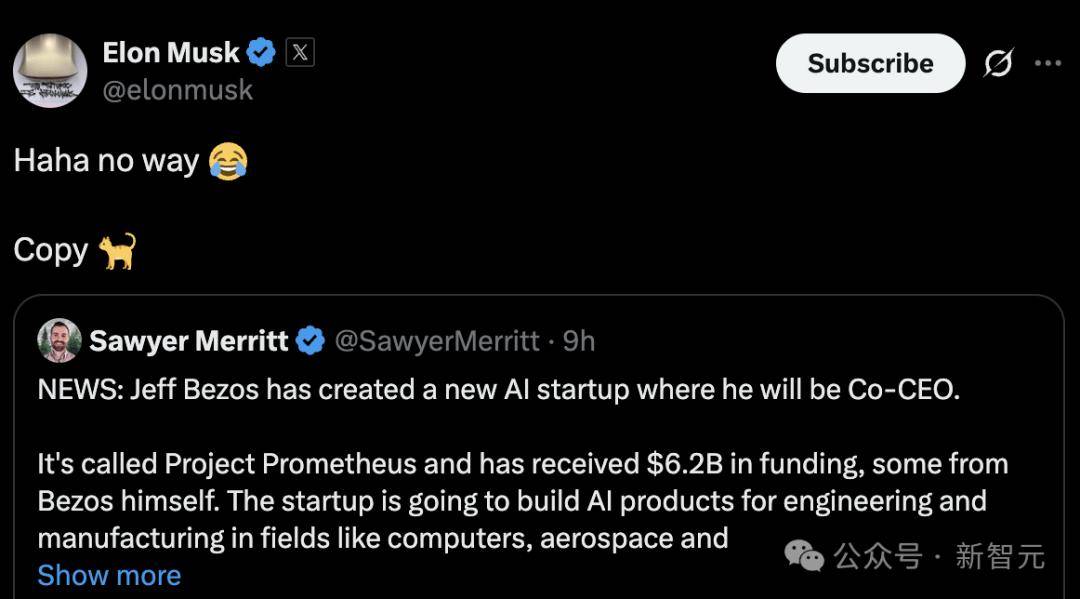Screen dimensions: 1080x599
Task: Click Elon Musk's profile avatar
Action: [x=50, y=71]
